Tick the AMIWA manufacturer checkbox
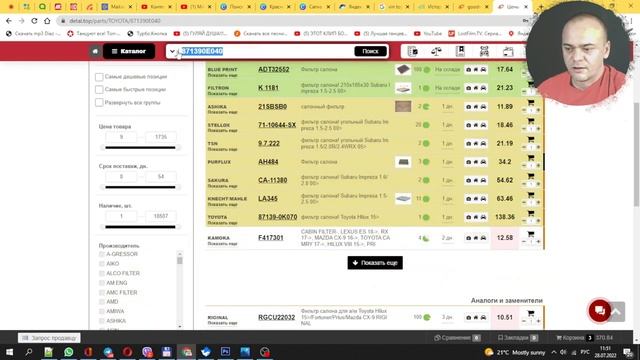 pos(102,311)
